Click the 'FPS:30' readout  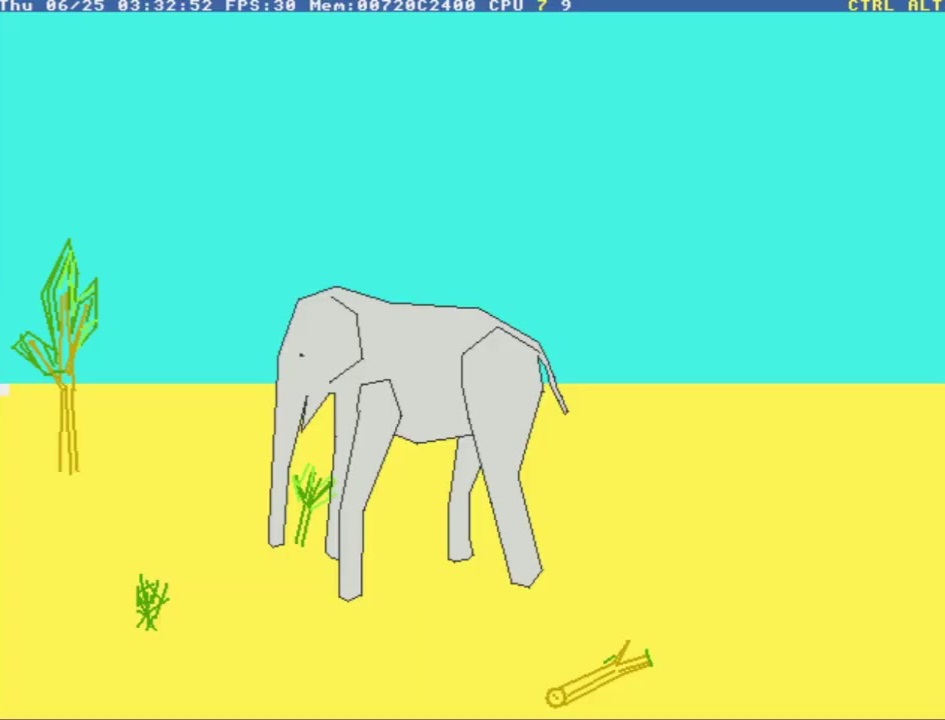click(x=260, y=6)
